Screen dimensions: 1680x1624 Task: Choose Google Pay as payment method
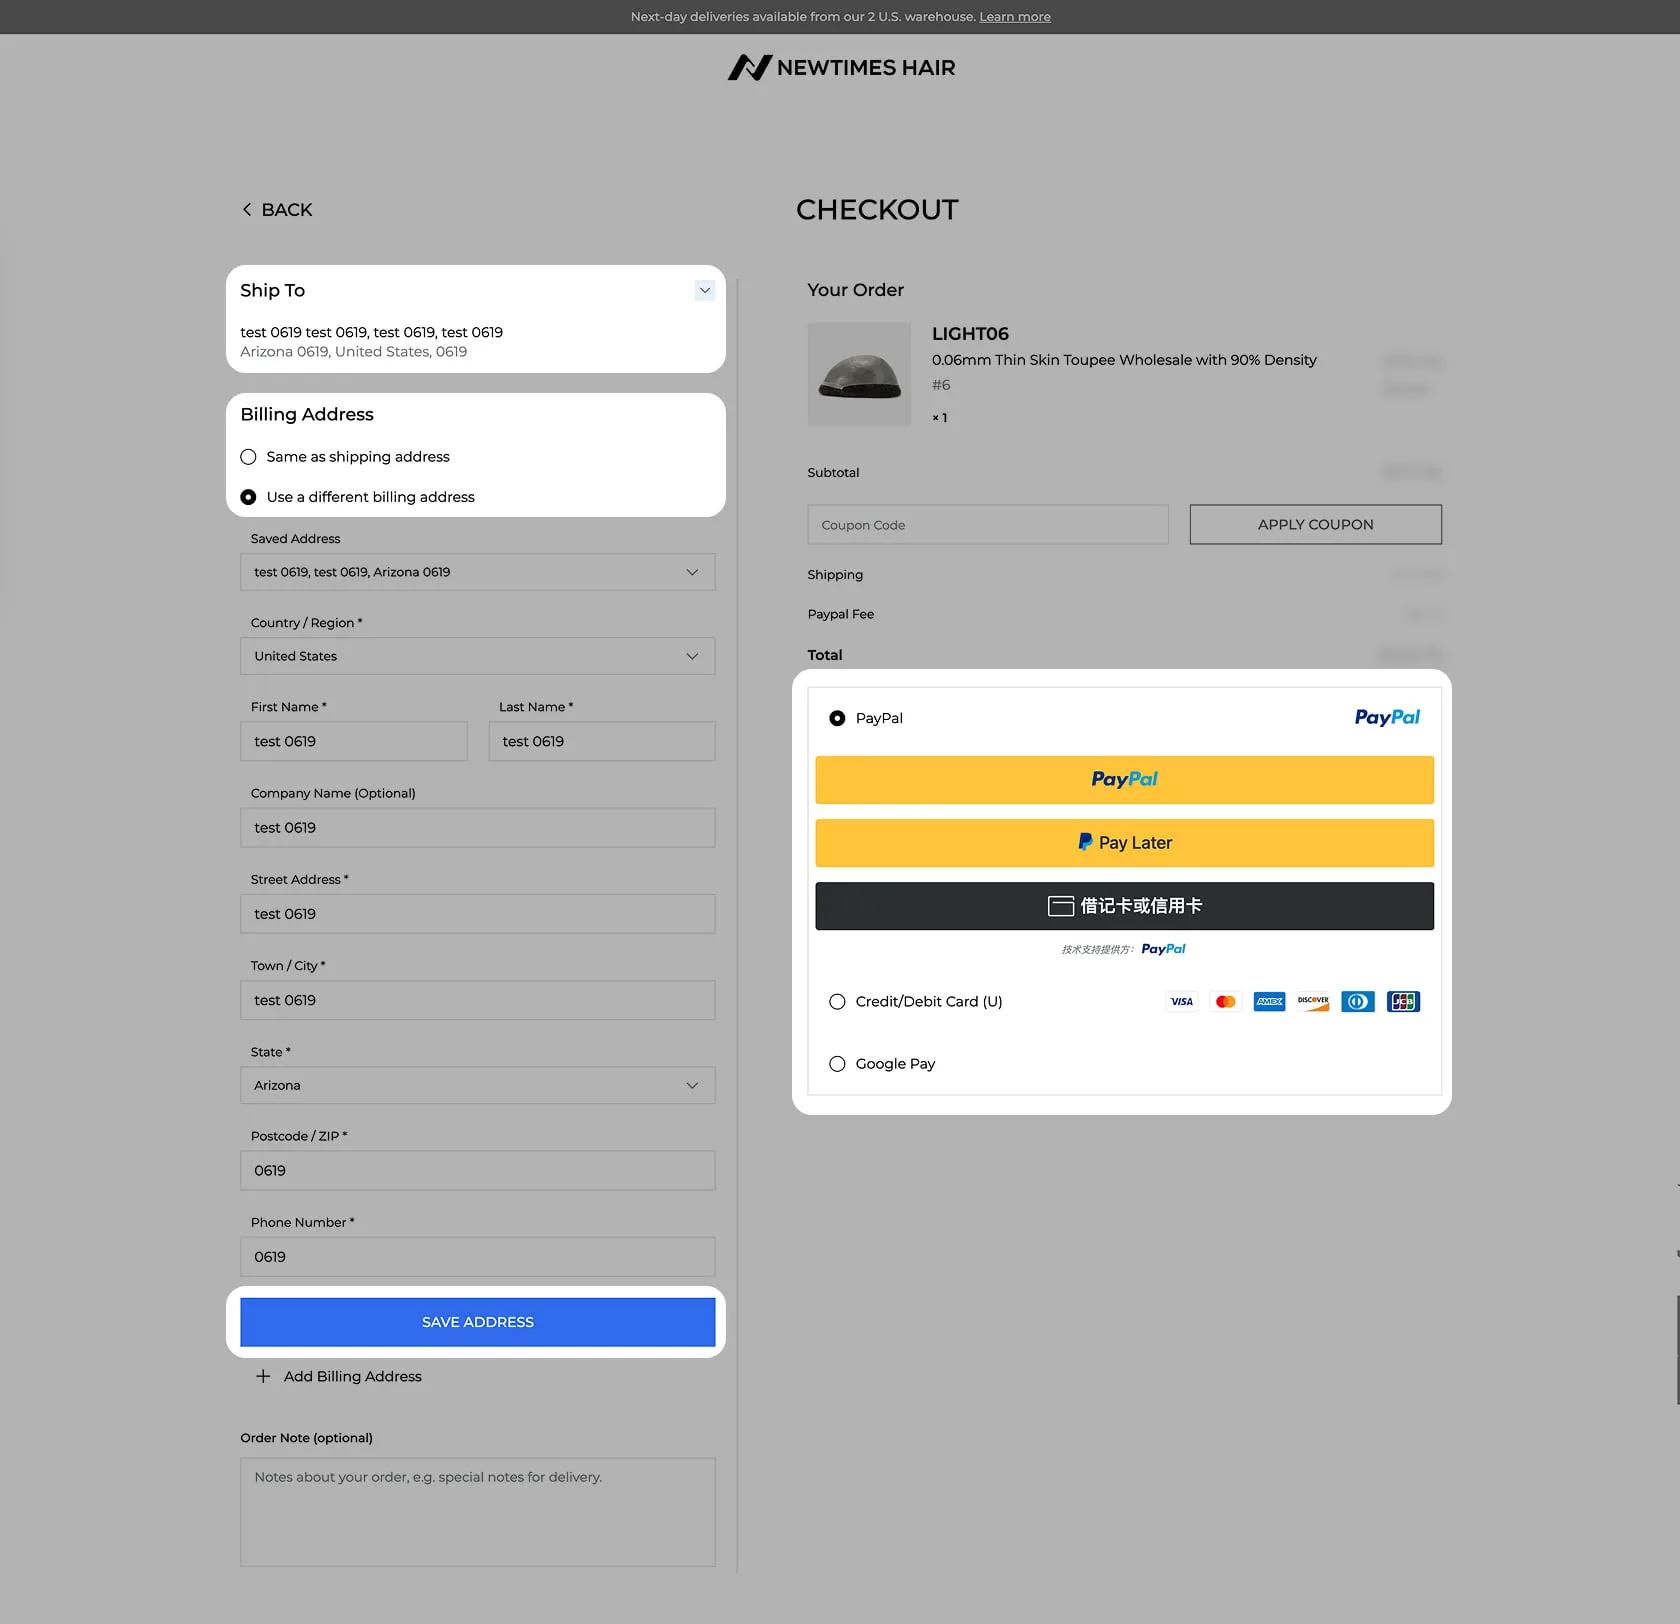[x=837, y=1064]
